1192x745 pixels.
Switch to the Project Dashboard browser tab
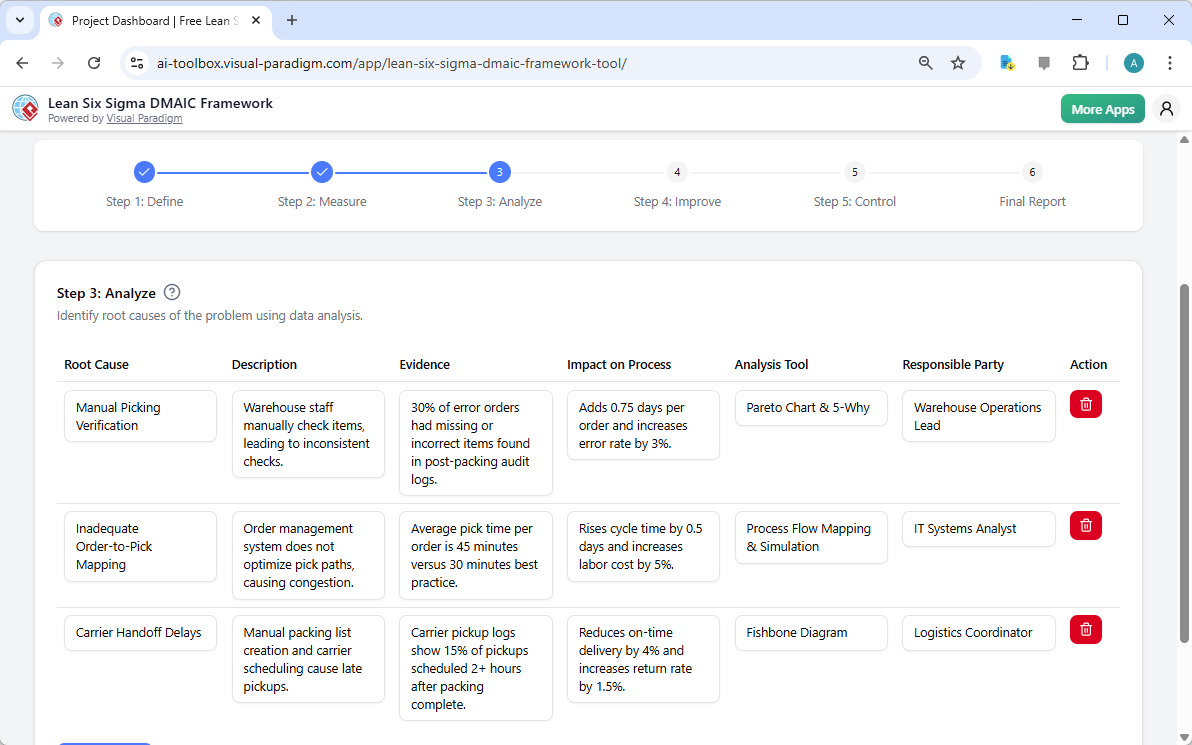coord(150,20)
